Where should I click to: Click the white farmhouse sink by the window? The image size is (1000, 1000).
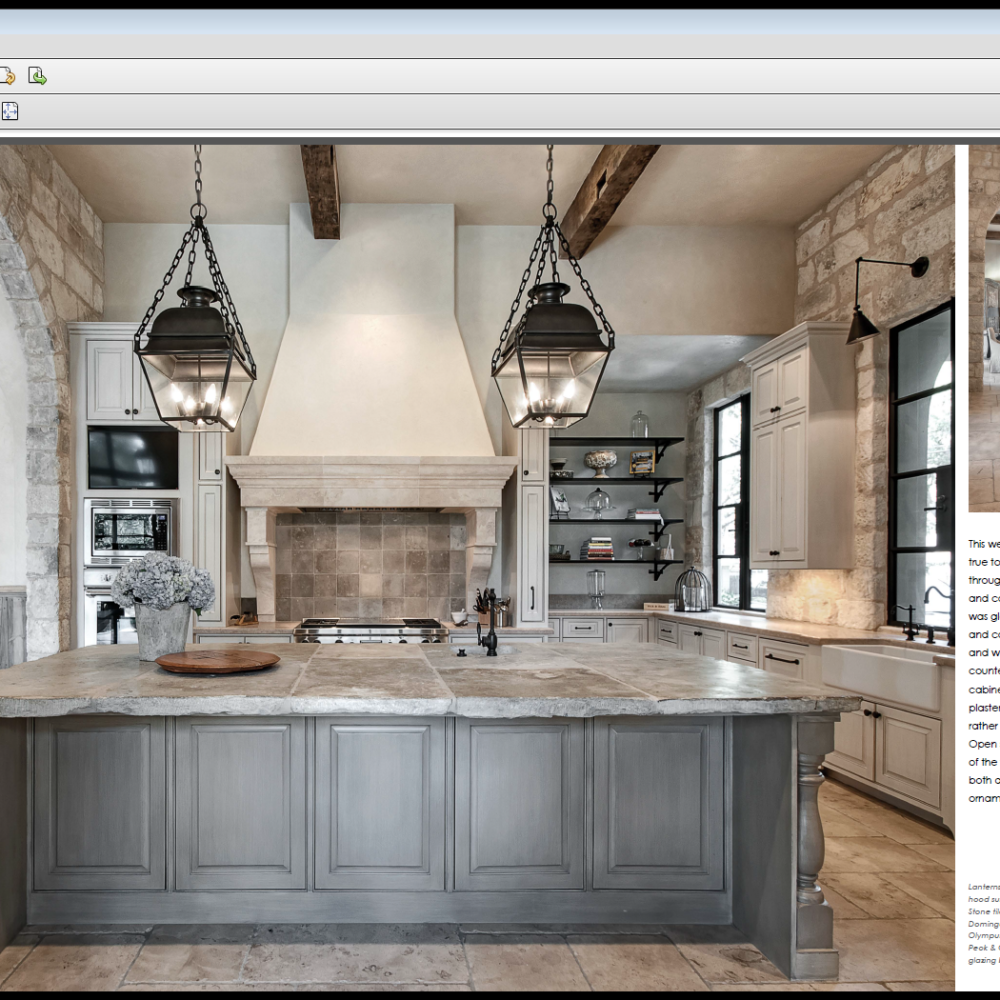(880, 673)
